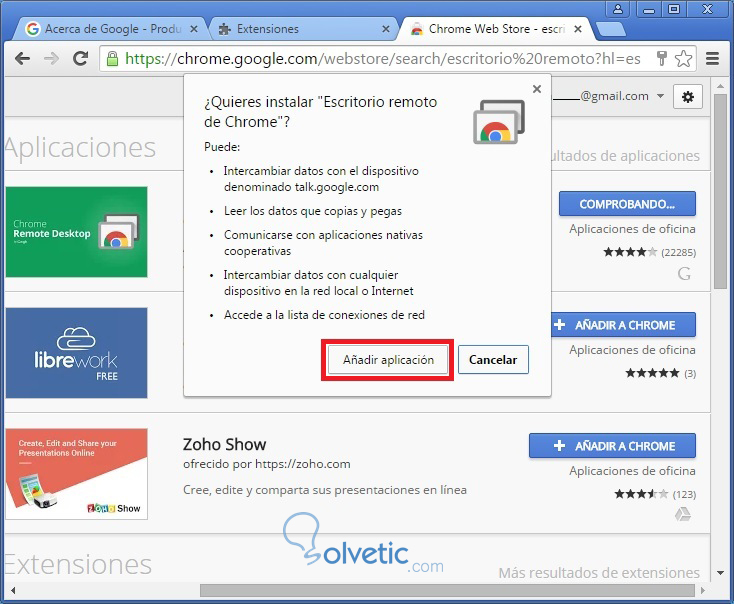Image resolution: width=734 pixels, height=604 pixels.
Task: Click the Google Drive badge under the Zoho Show rating
Action: coord(683,514)
